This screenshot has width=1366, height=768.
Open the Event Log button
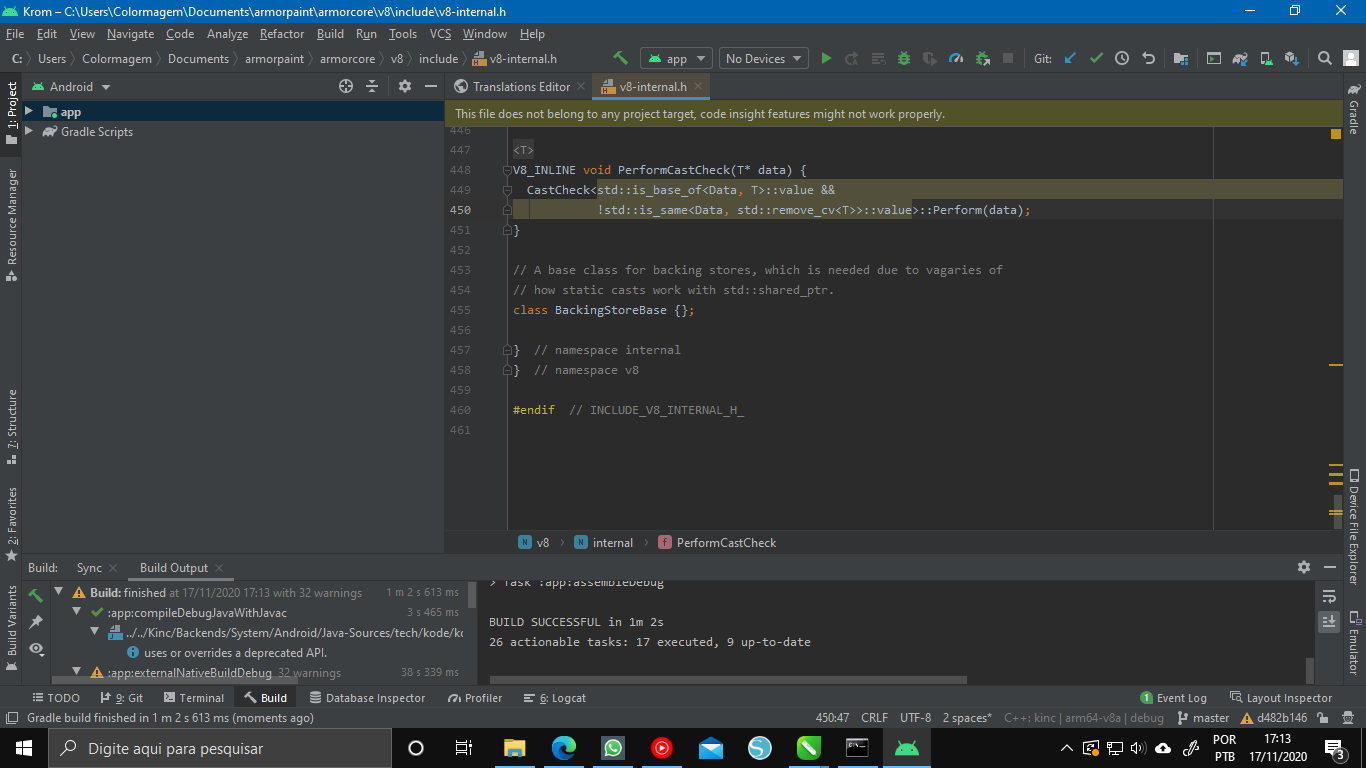1174,698
